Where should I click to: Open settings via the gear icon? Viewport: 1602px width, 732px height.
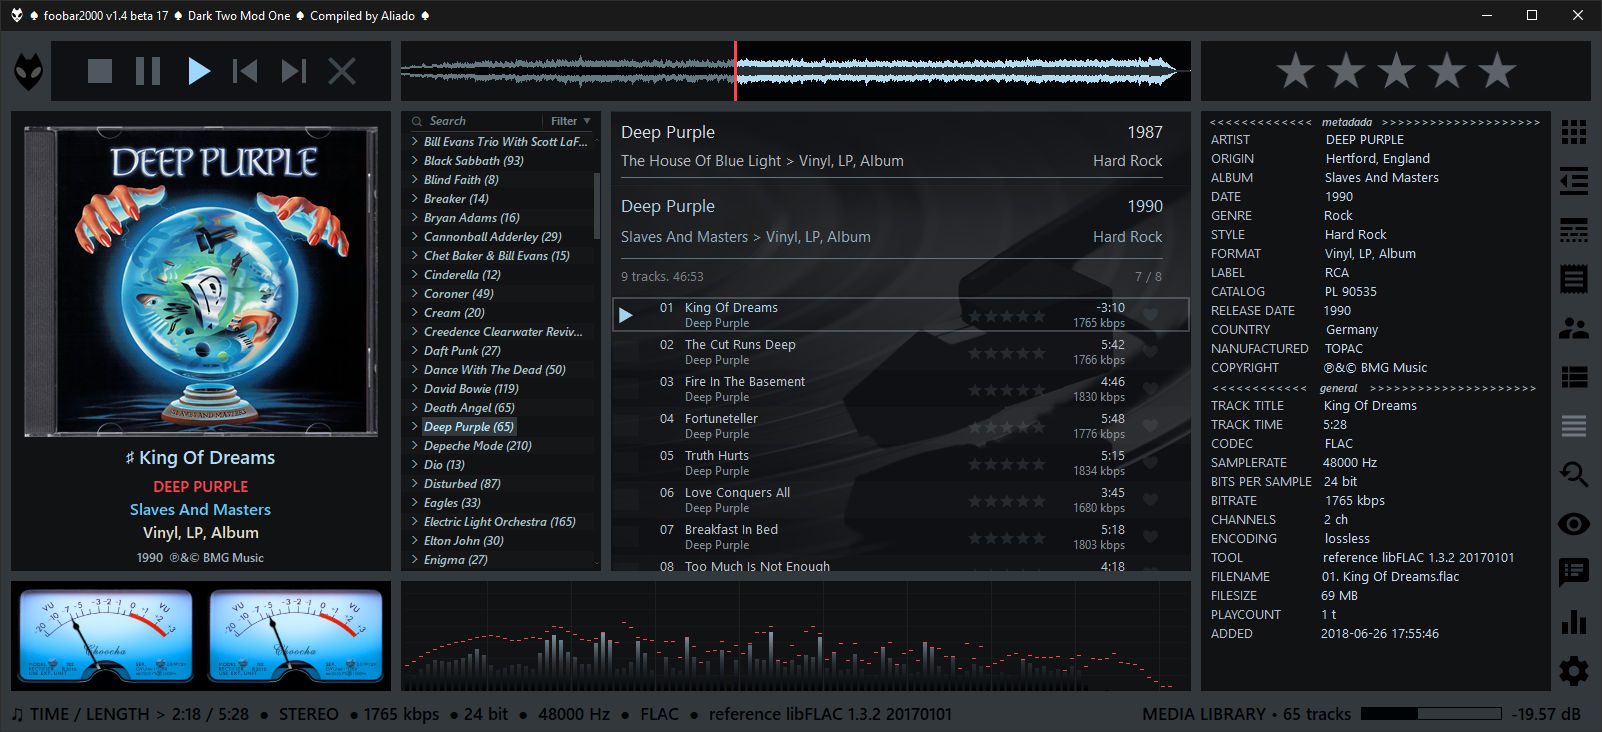(x=1574, y=670)
